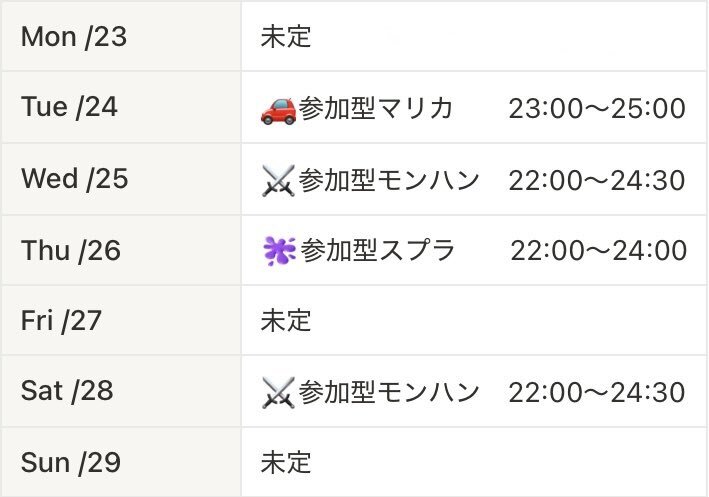Click the red car emoji icon

point(279,110)
